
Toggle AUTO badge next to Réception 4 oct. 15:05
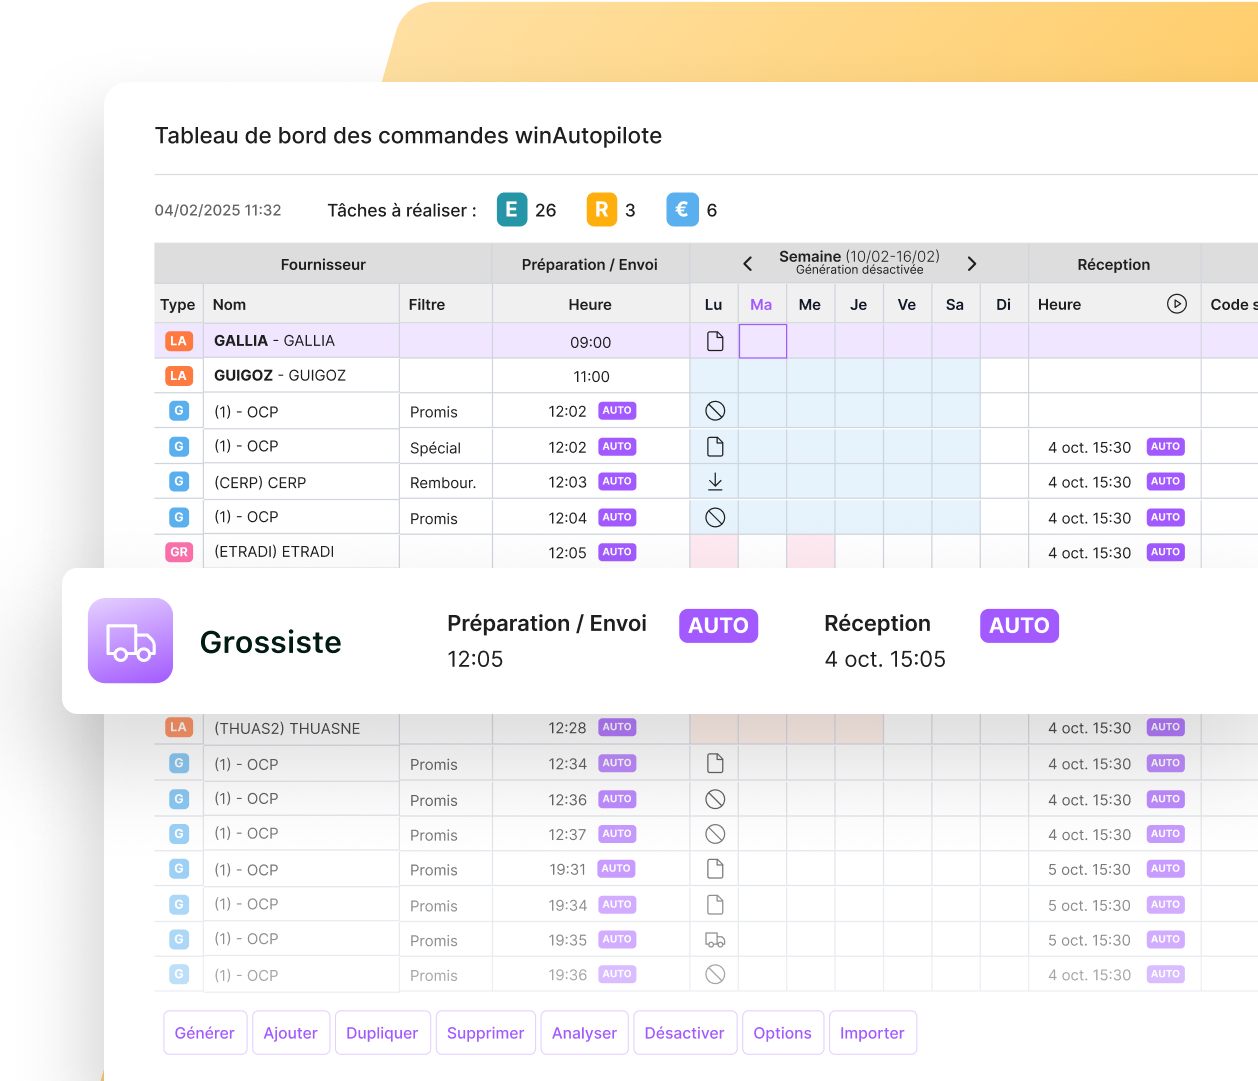pyautogui.click(x=1018, y=626)
